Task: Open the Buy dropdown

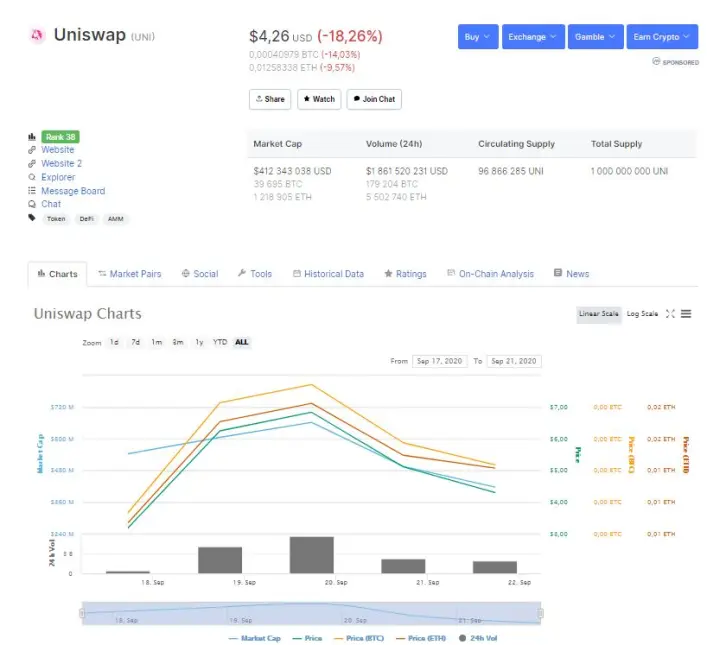Action: (x=478, y=37)
